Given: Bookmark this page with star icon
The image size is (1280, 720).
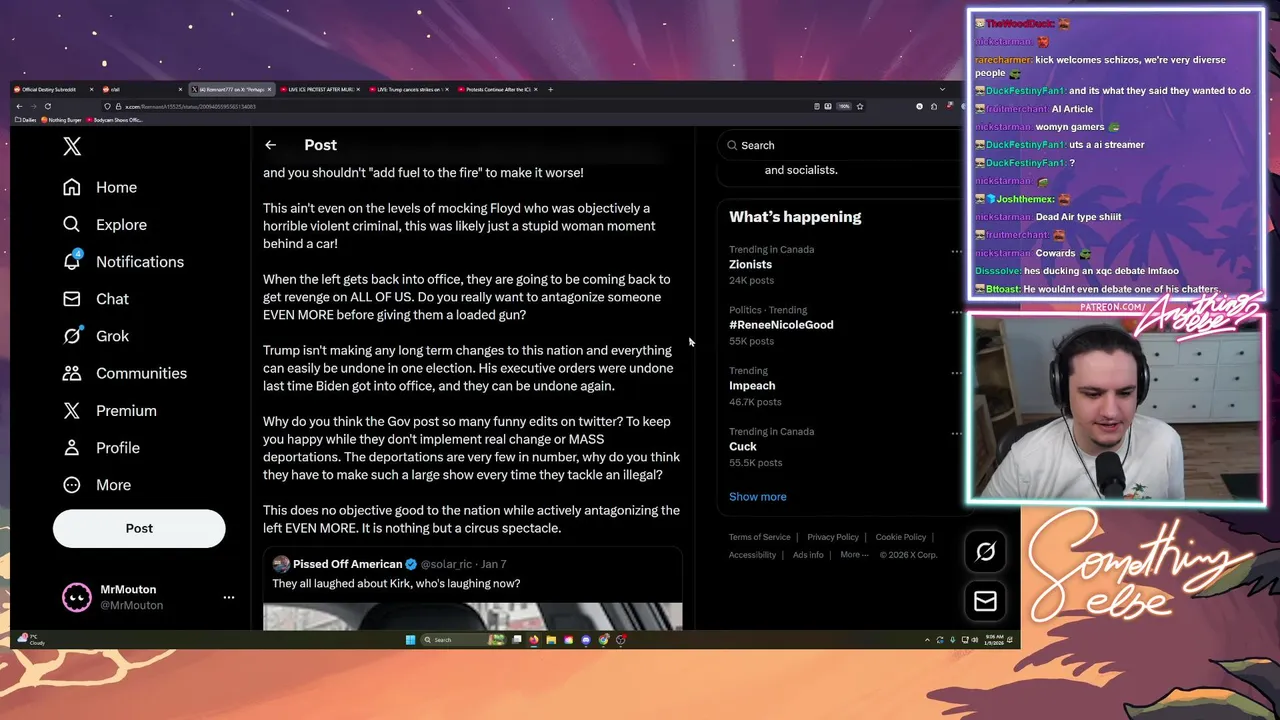Looking at the screenshot, I should click(860, 106).
